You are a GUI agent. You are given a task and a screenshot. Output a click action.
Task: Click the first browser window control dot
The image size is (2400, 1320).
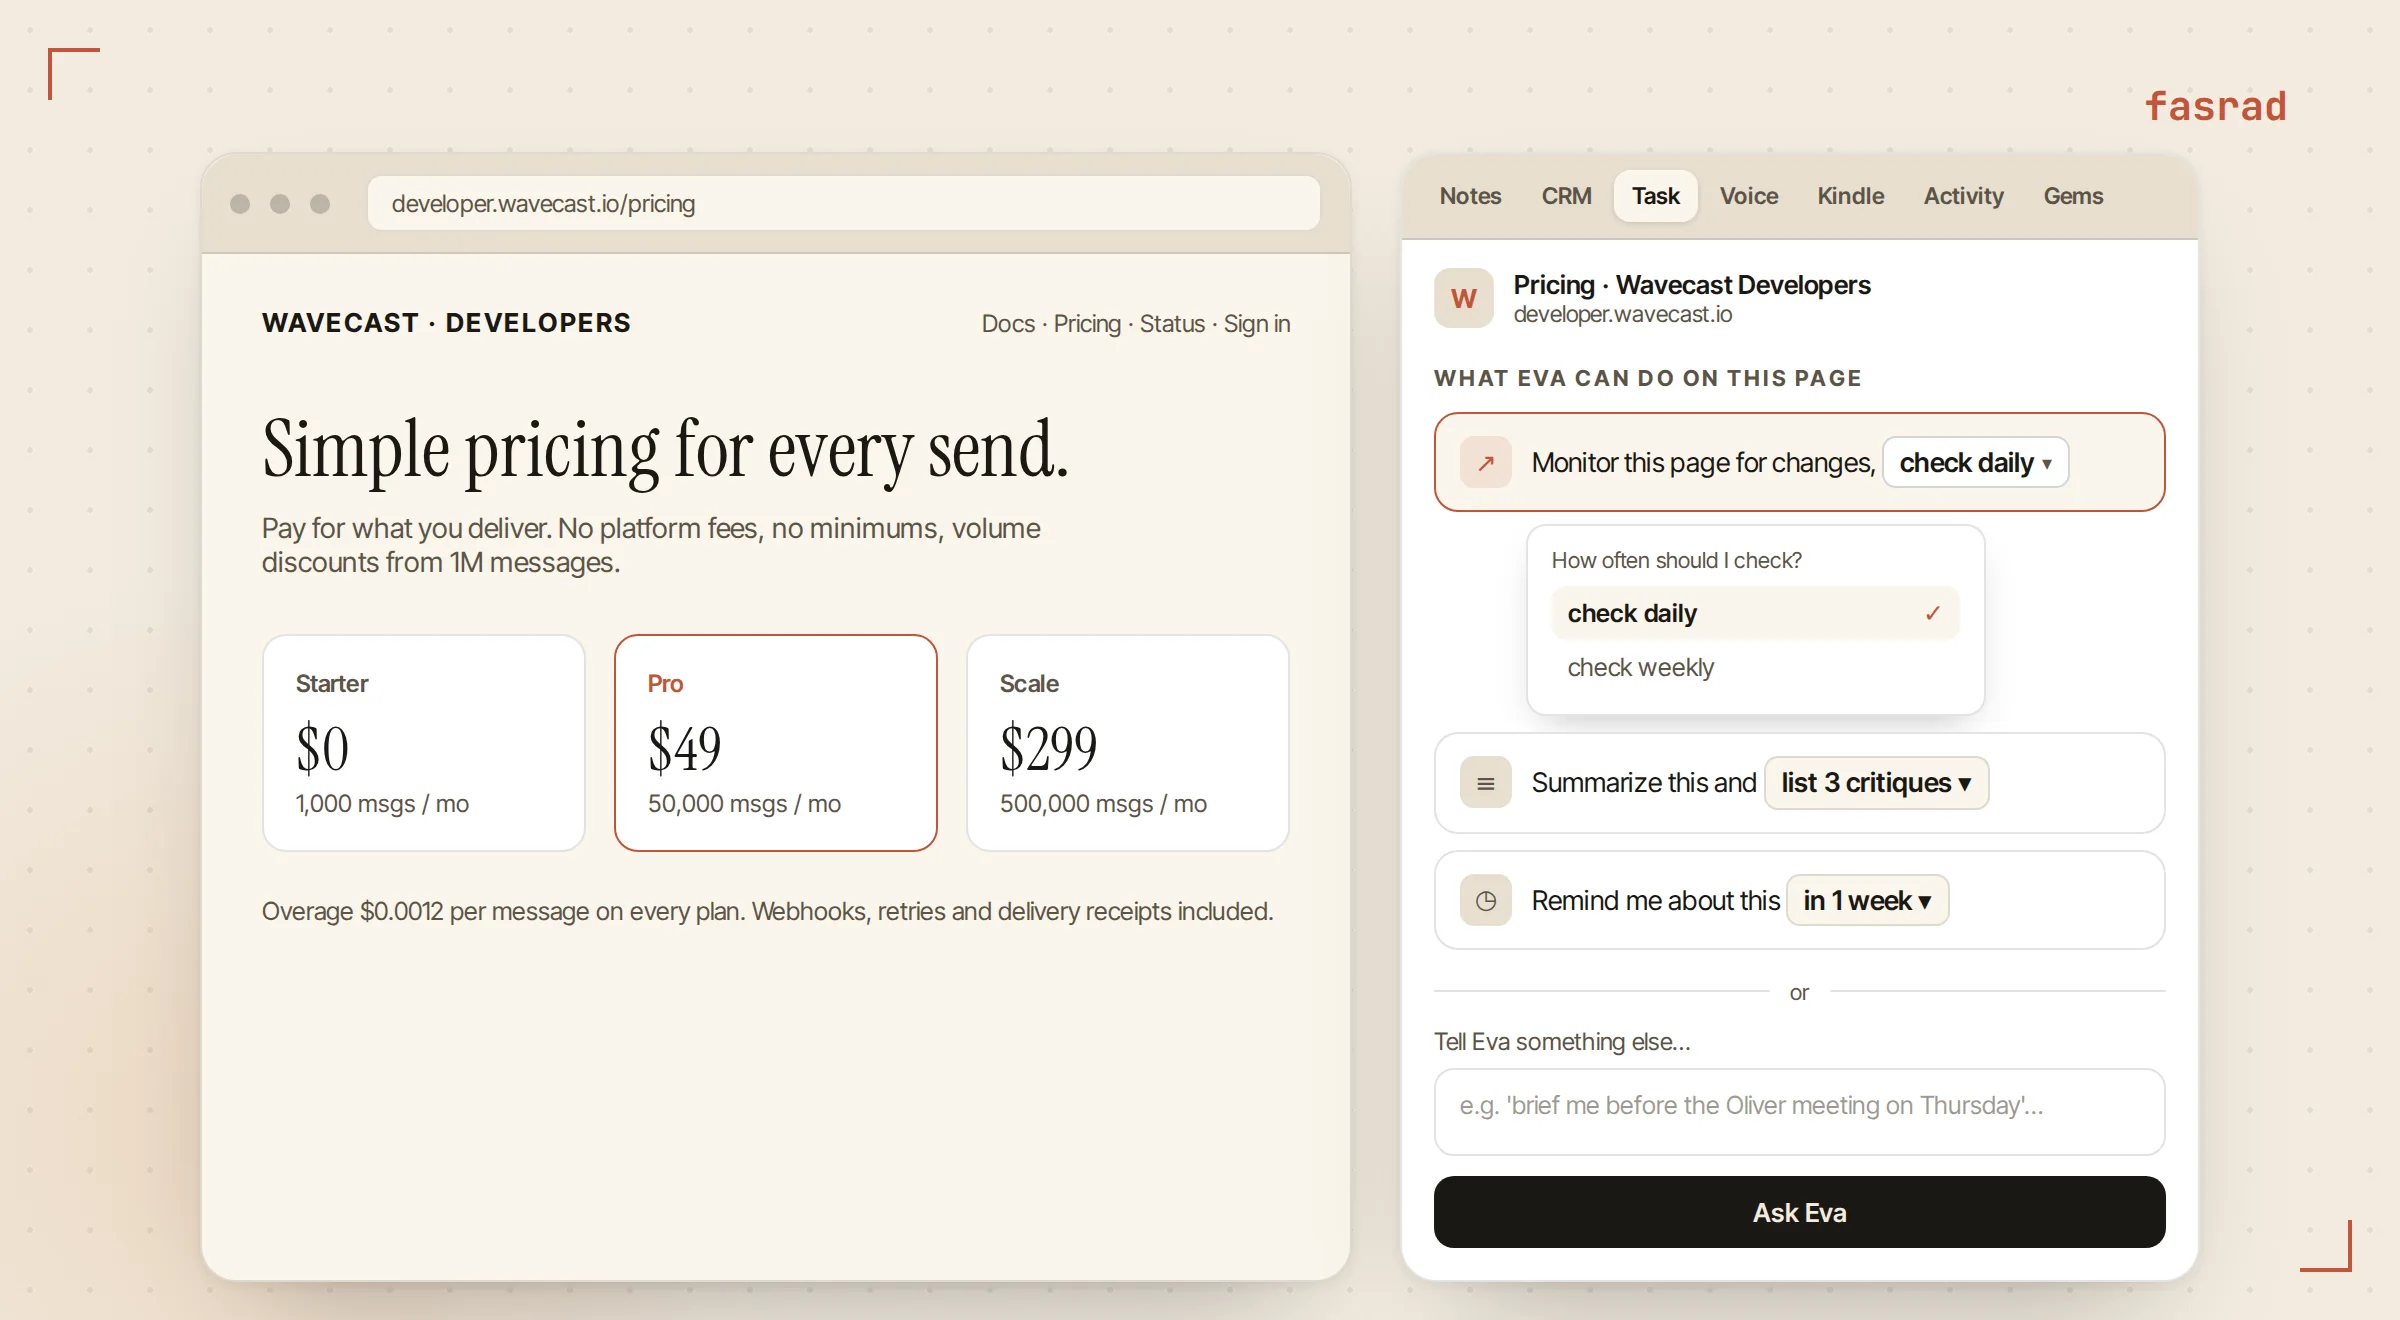(240, 204)
